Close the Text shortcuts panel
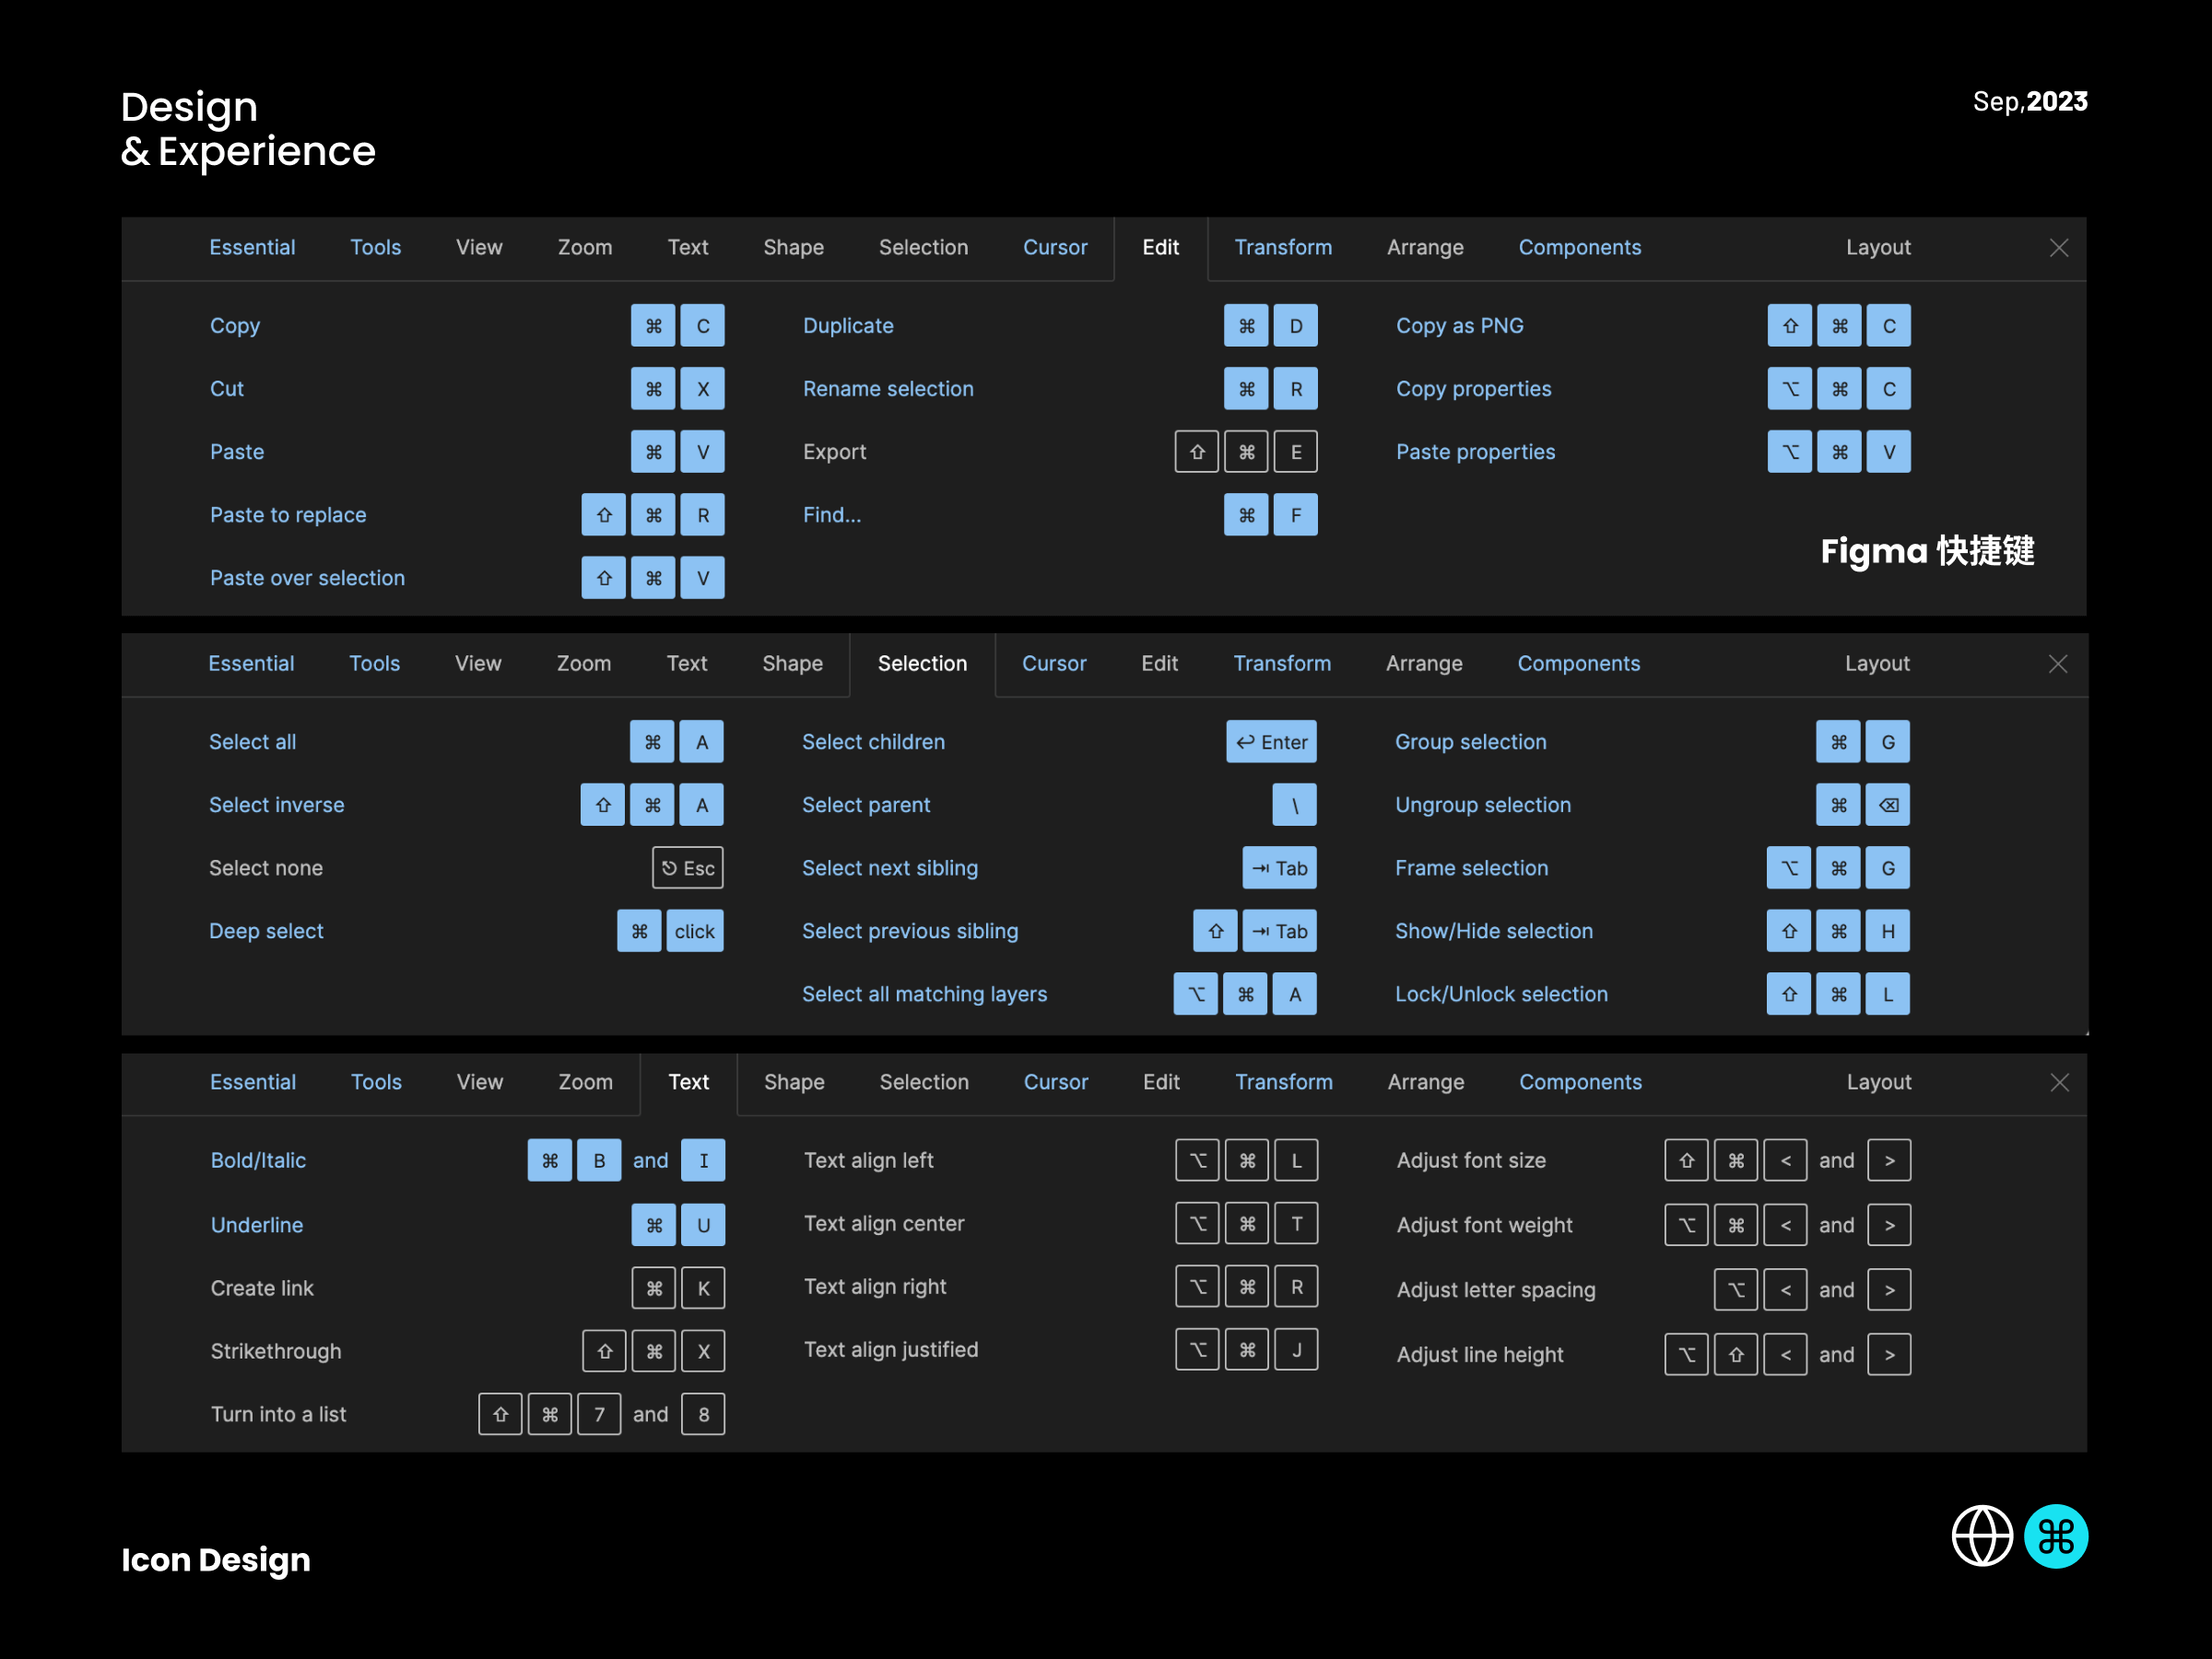 [x=2059, y=1082]
